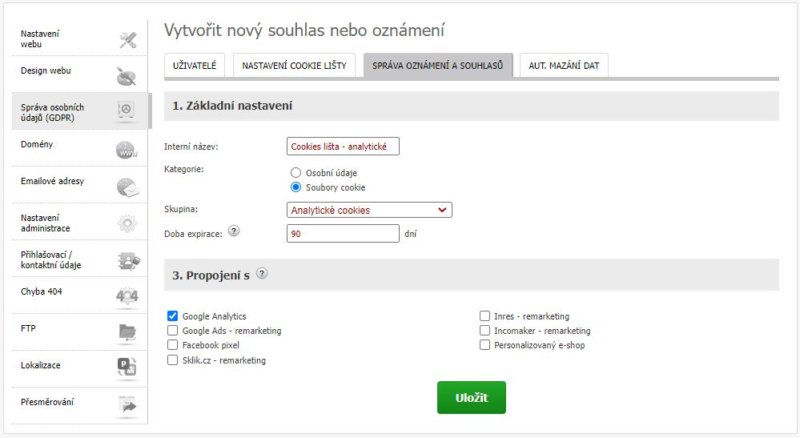
Task: Open Lokalizace translation icon
Action: click(127, 368)
